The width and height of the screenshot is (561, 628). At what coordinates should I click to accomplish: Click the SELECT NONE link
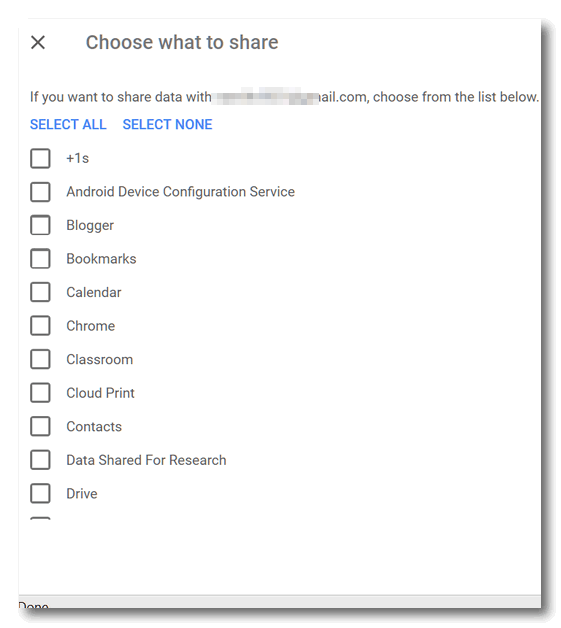point(167,125)
